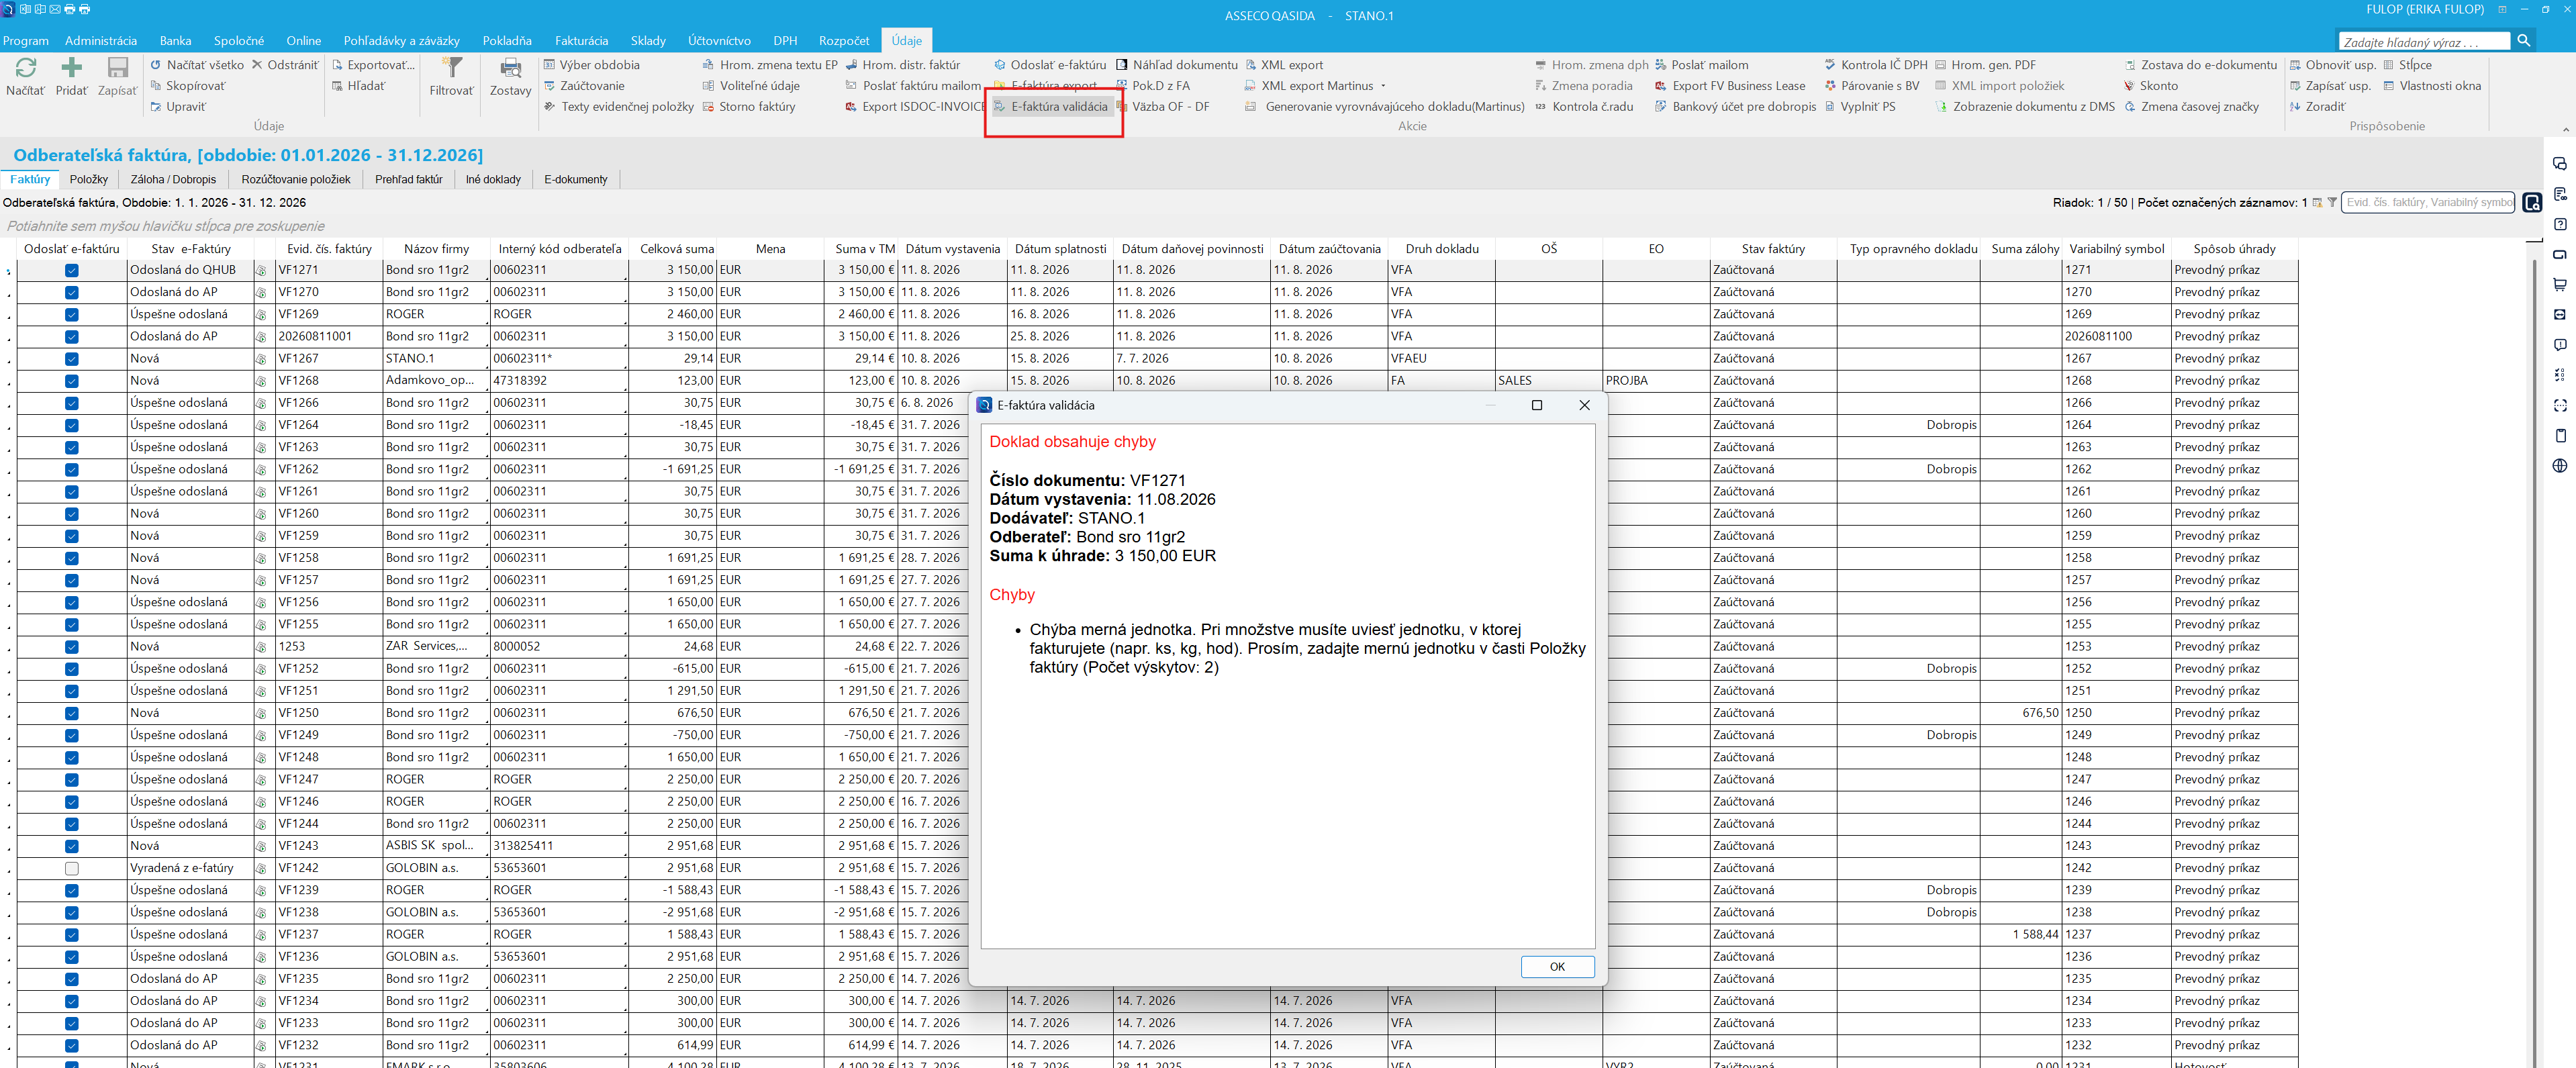Check the unchecked box for VF1242 row

[x=72, y=868]
